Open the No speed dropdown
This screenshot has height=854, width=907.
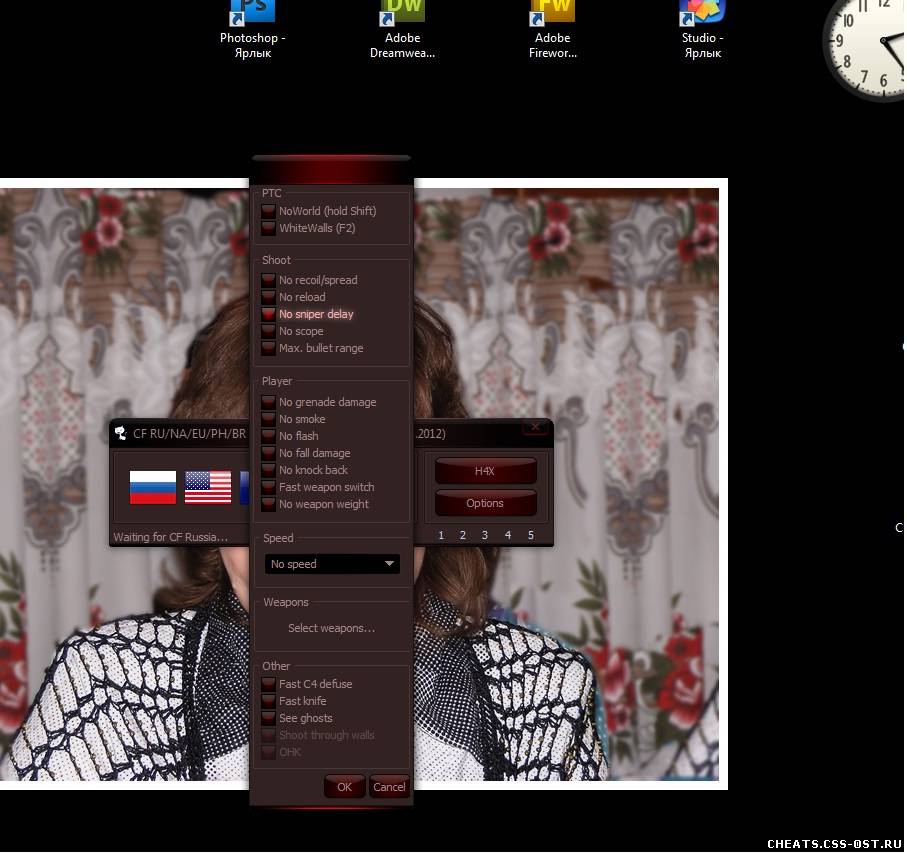point(332,564)
